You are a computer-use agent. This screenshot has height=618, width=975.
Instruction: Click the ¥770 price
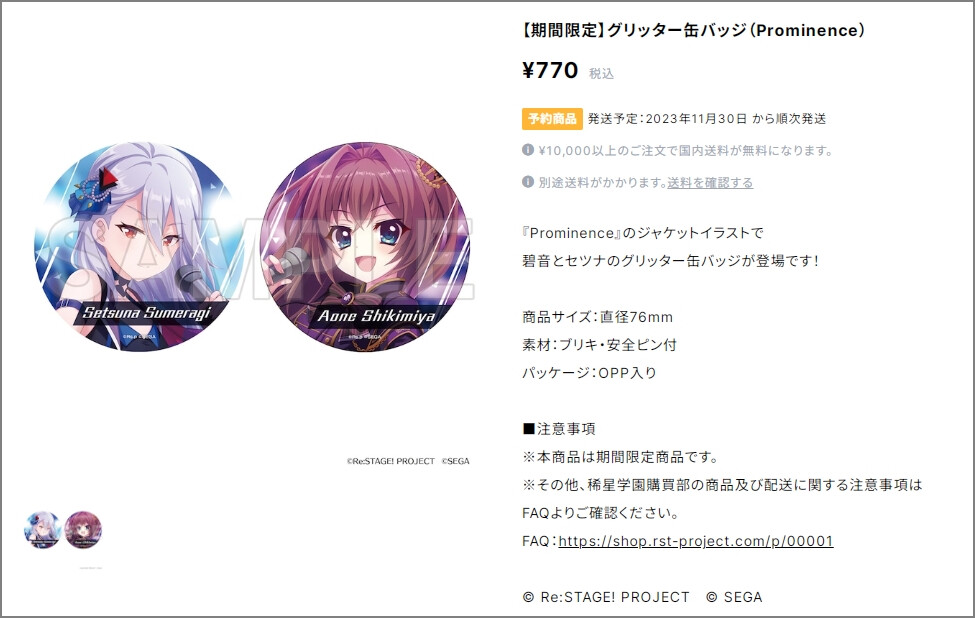coord(550,70)
